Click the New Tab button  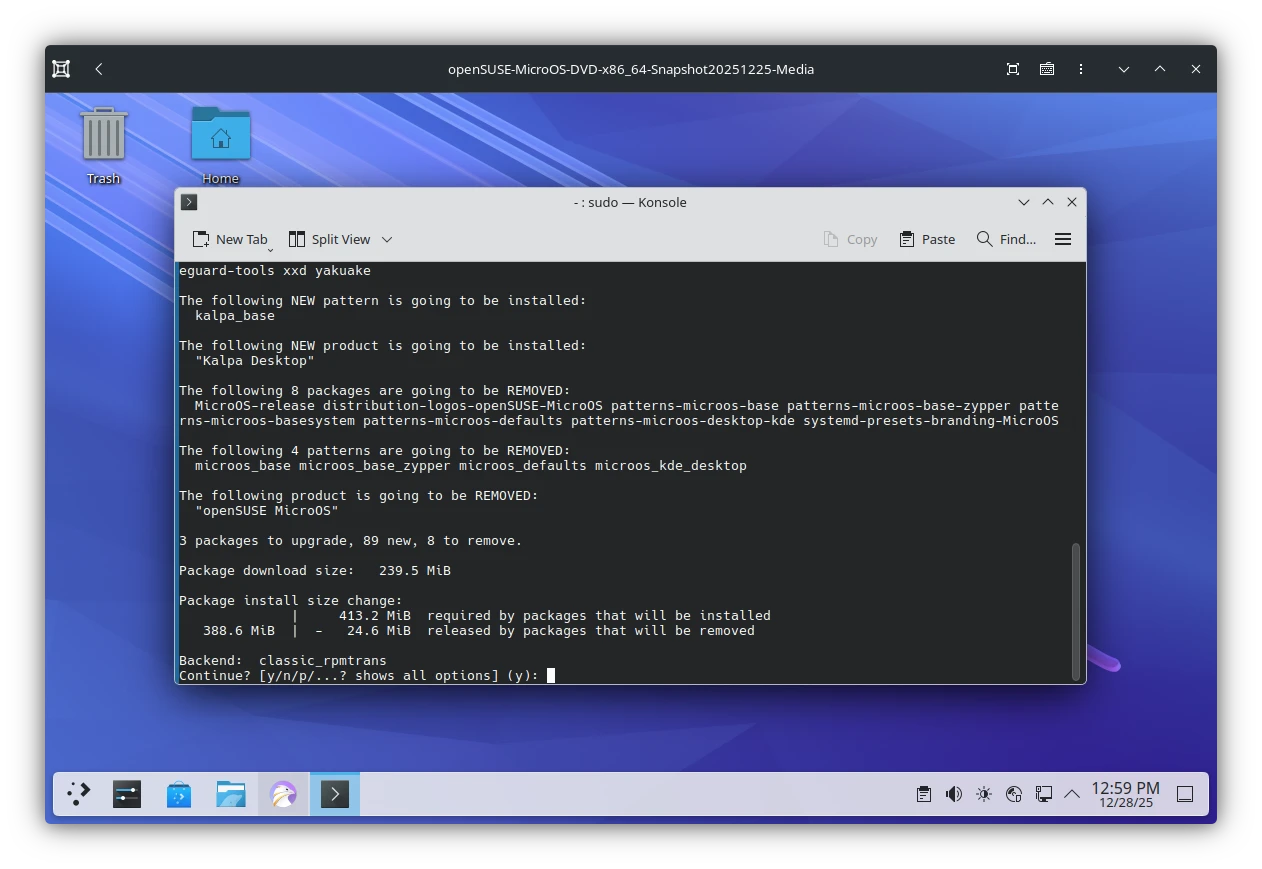[231, 239]
